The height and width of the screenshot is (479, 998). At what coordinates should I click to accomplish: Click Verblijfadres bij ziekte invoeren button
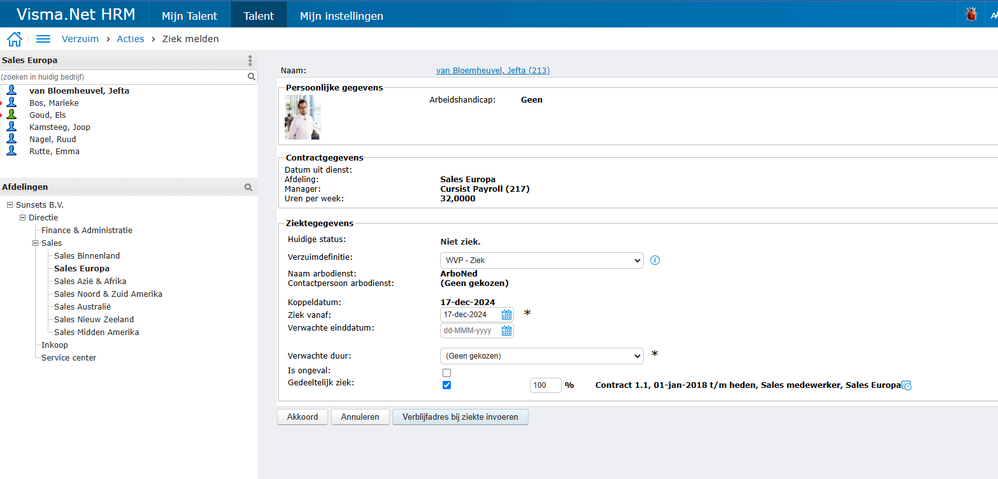[460, 417]
